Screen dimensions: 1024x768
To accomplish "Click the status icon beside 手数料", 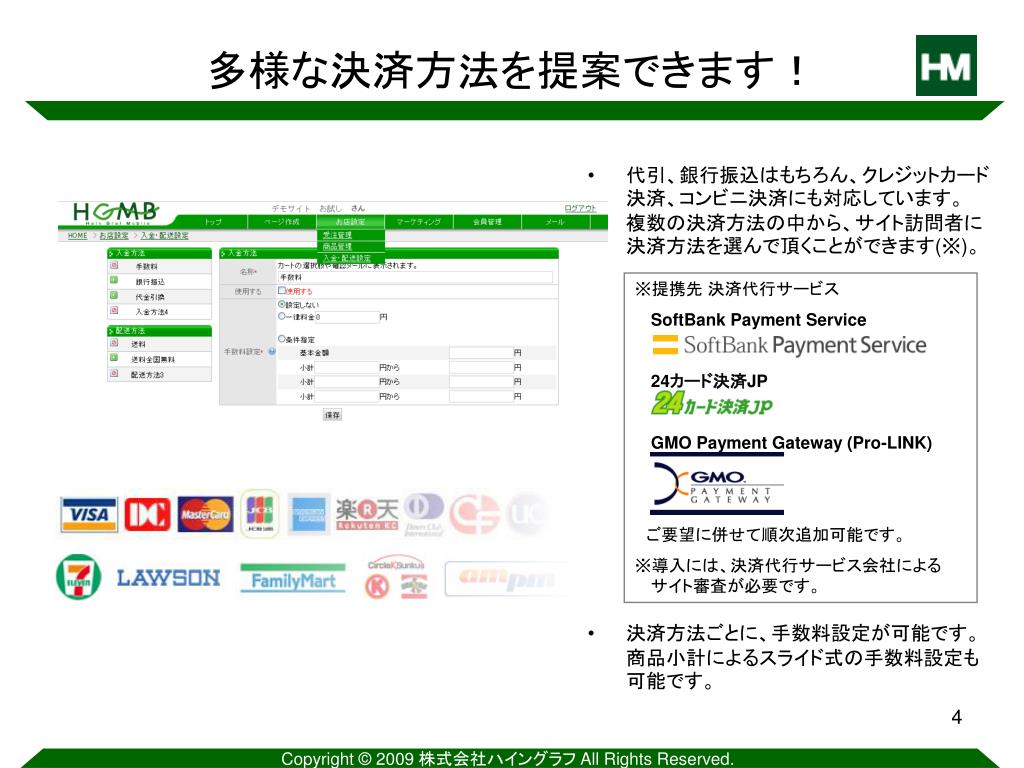I will pyautogui.click(x=114, y=266).
